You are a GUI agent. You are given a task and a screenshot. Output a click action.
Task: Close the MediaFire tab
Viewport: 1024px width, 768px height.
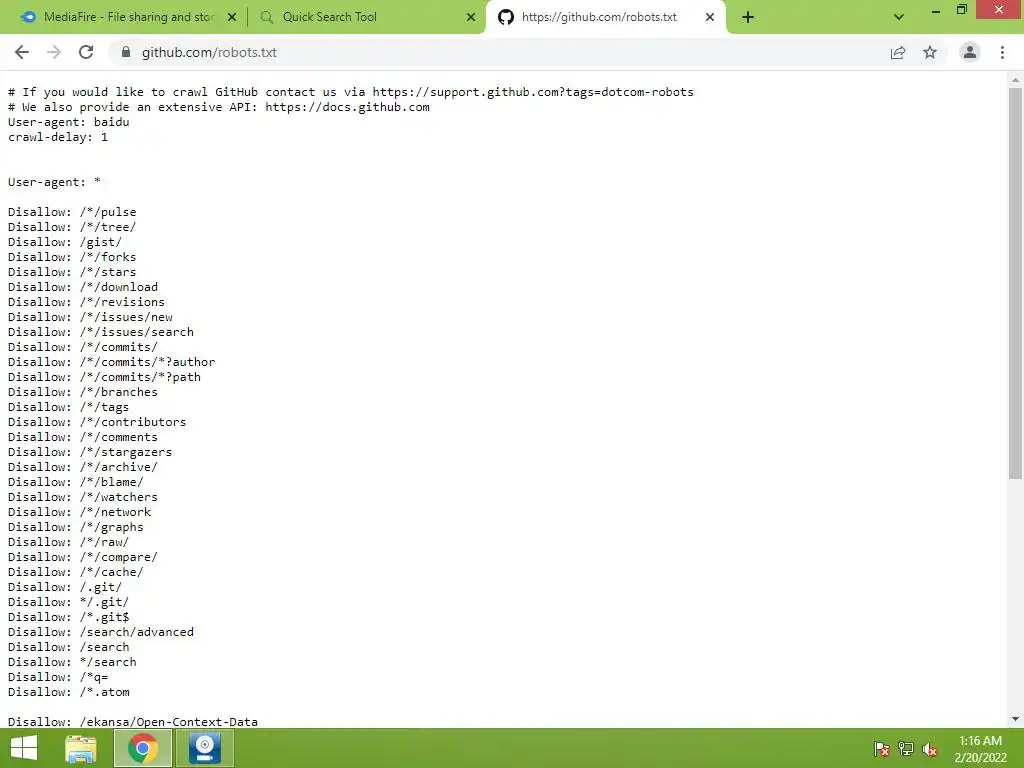pyautogui.click(x=232, y=17)
